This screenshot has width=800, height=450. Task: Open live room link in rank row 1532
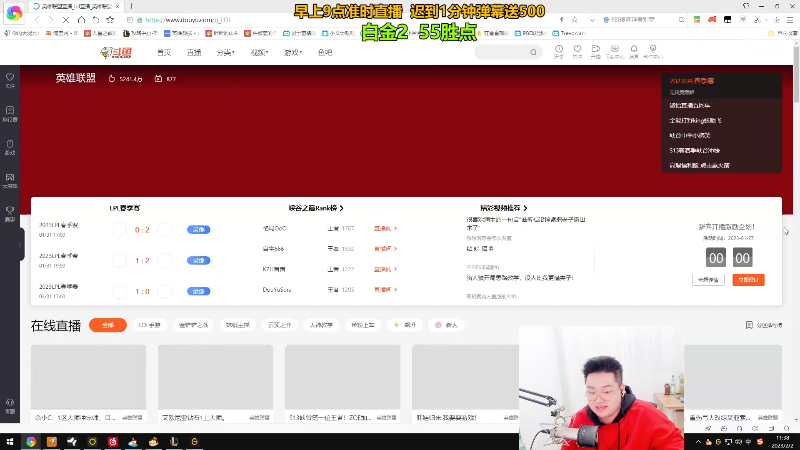pyautogui.click(x=385, y=249)
